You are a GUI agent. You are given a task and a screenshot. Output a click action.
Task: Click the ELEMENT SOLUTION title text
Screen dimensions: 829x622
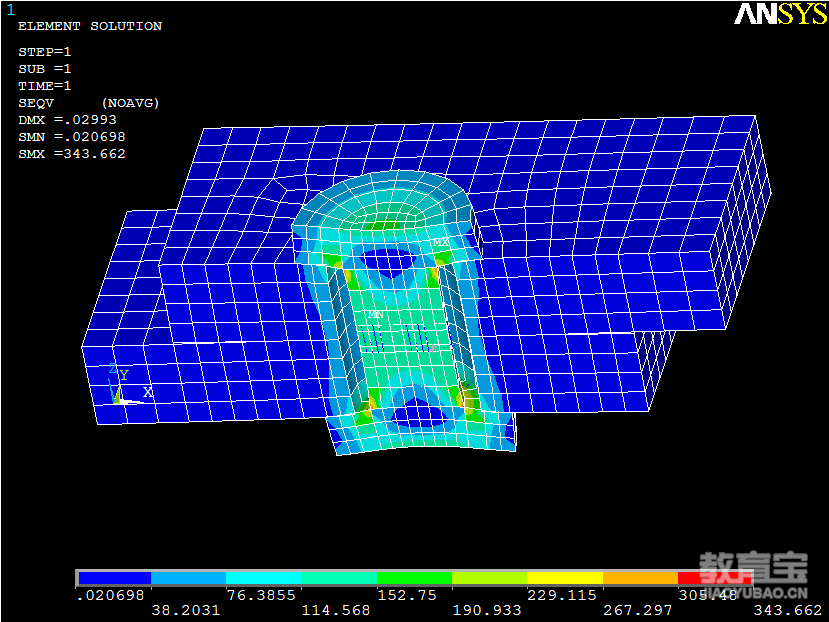pyautogui.click(x=90, y=26)
